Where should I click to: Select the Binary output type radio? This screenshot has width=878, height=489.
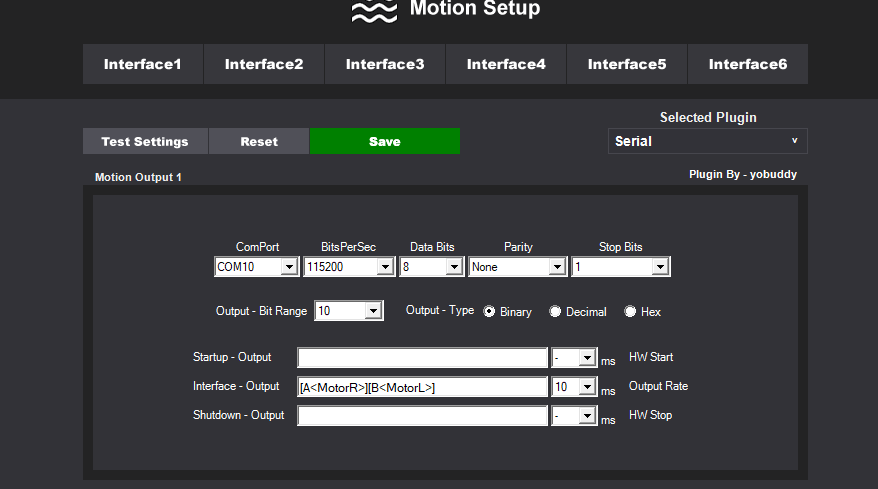(x=490, y=312)
